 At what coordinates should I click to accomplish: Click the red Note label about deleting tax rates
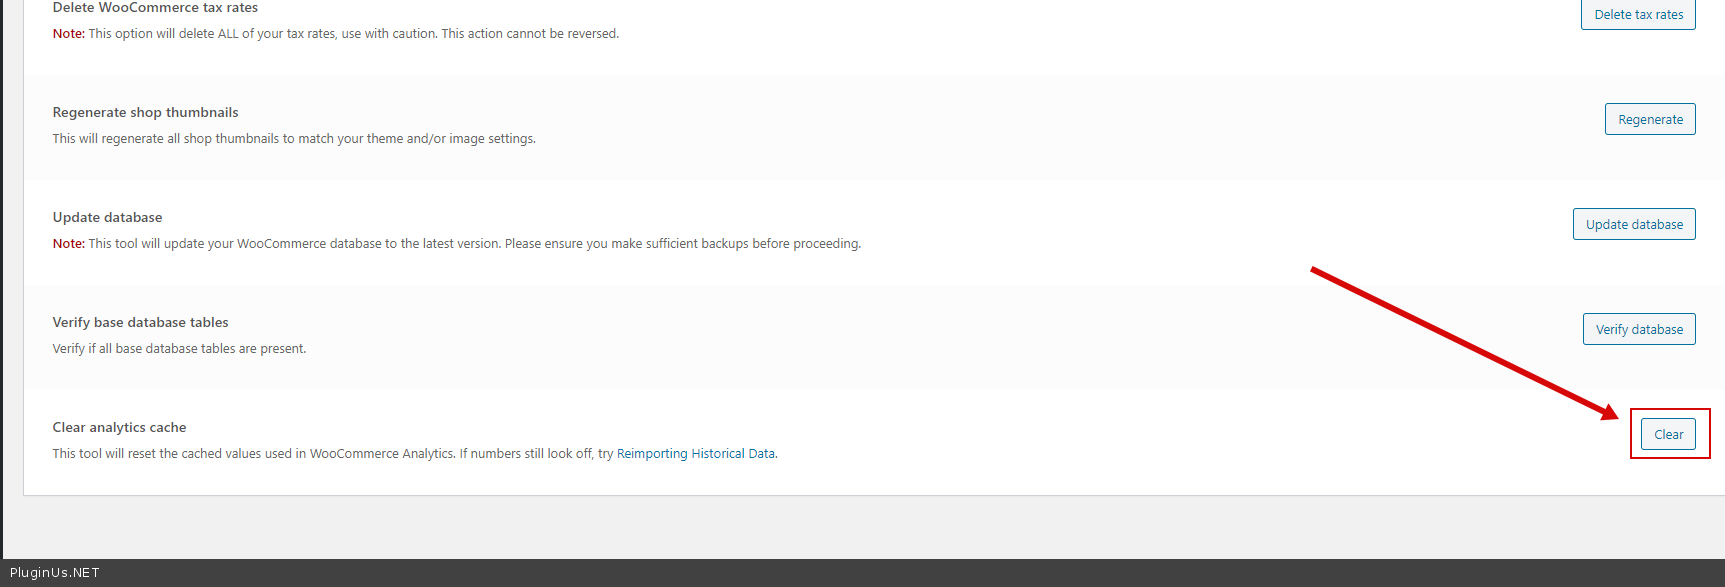[x=68, y=34]
